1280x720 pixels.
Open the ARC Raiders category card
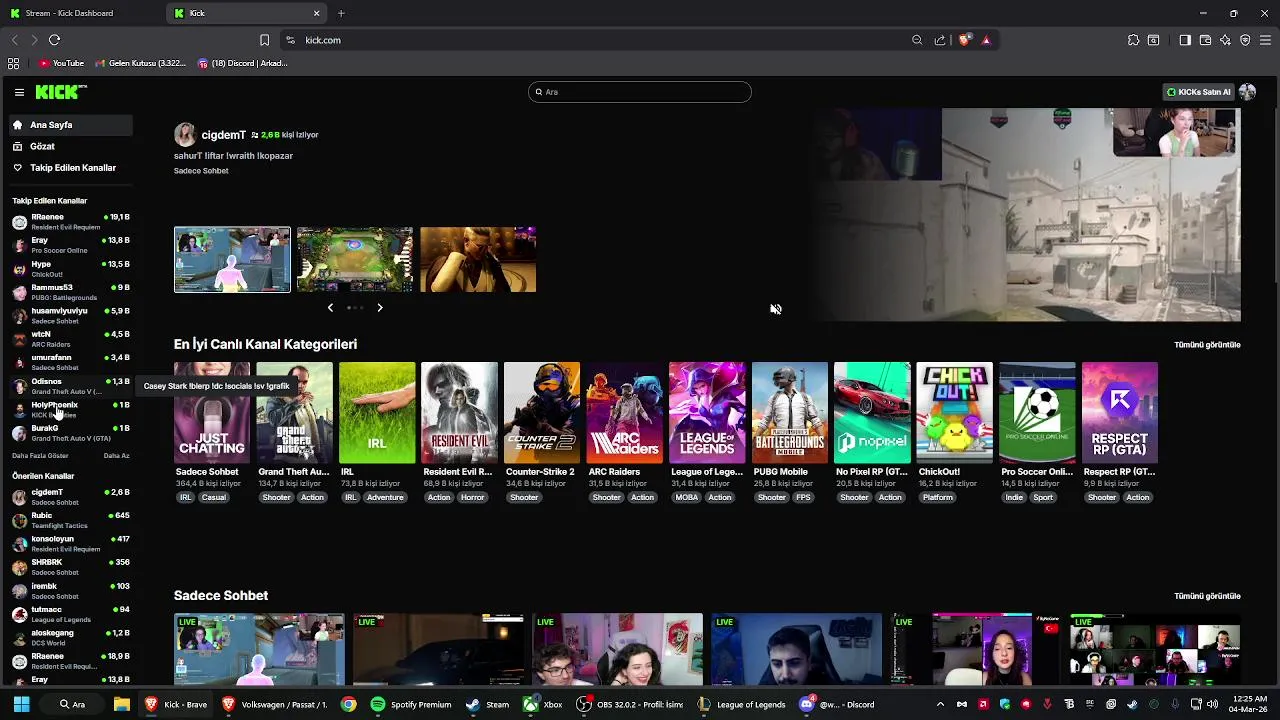[x=624, y=413]
